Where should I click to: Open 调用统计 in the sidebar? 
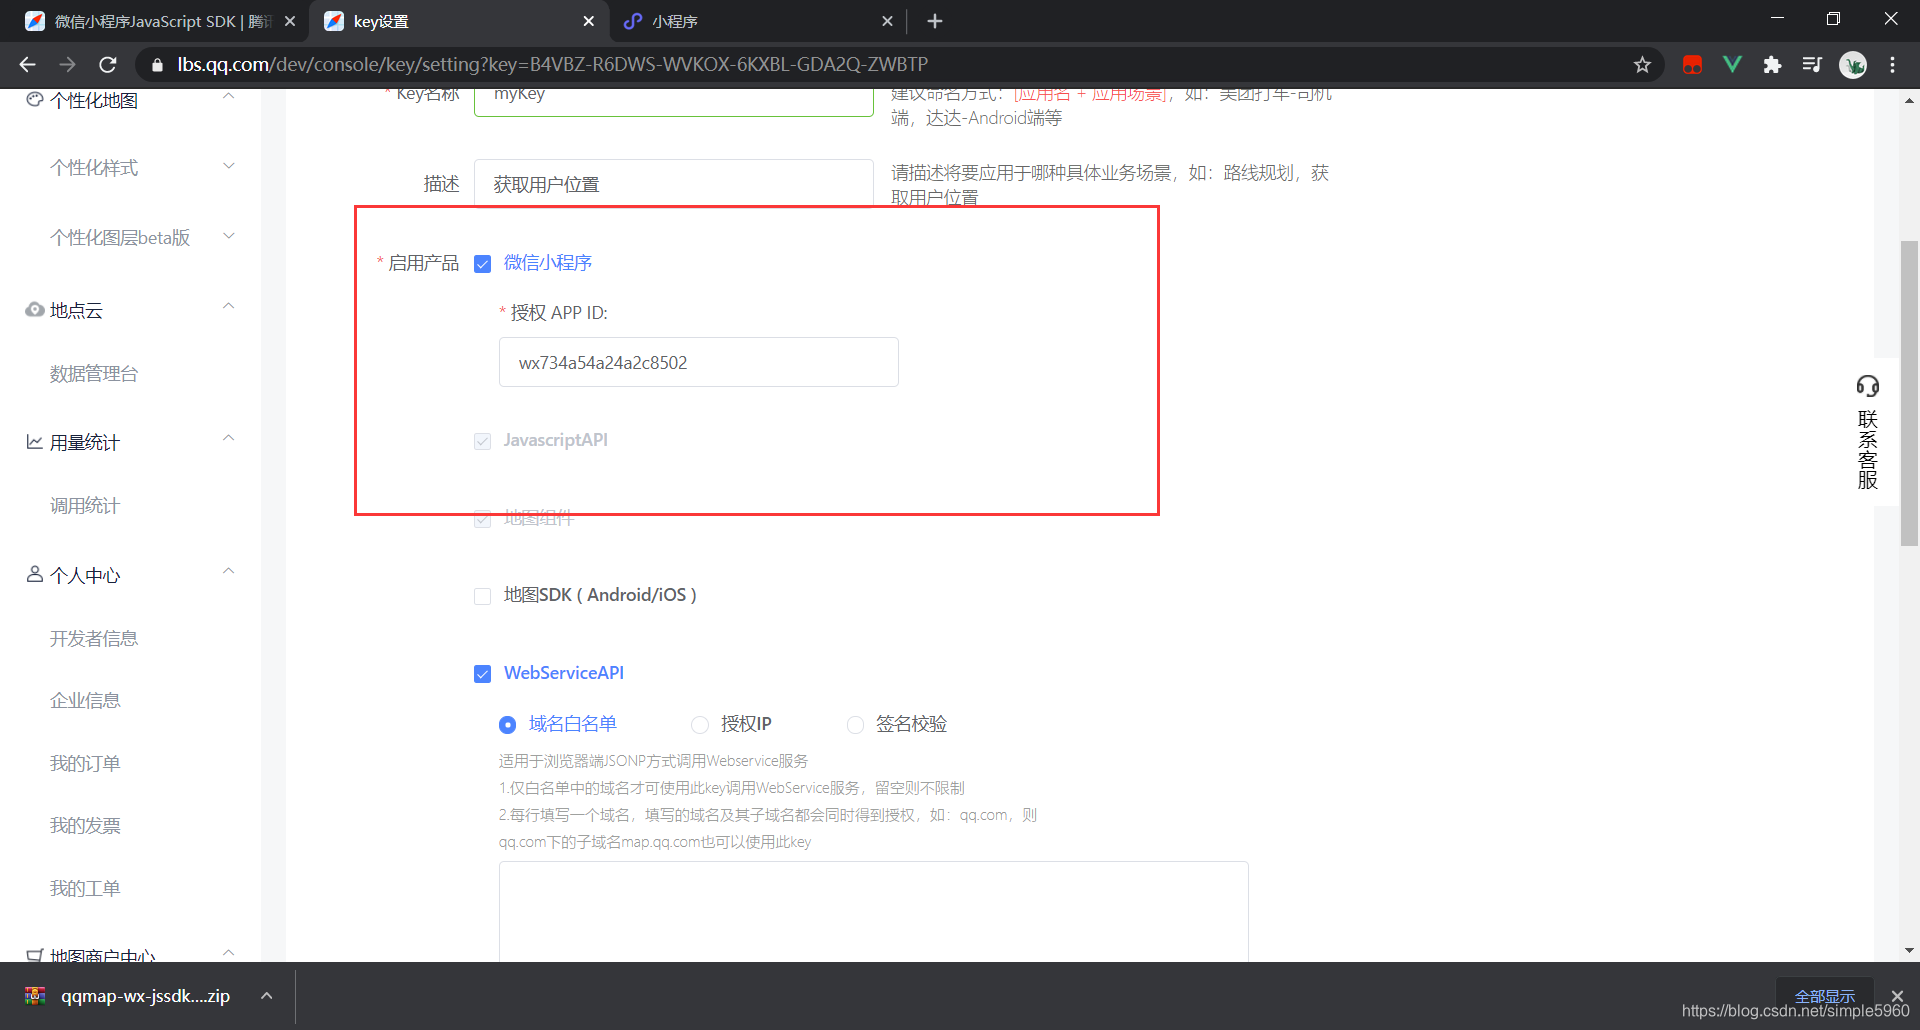click(85, 506)
